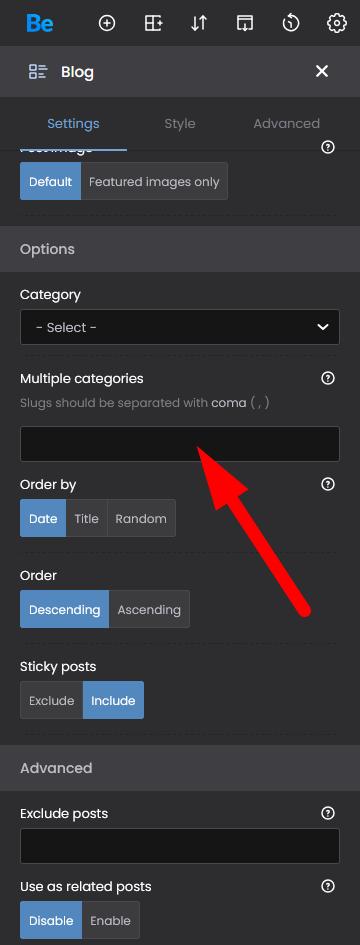Open the import template icon
The height and width of the screenshot is (945, 360).
pos(245,24)
